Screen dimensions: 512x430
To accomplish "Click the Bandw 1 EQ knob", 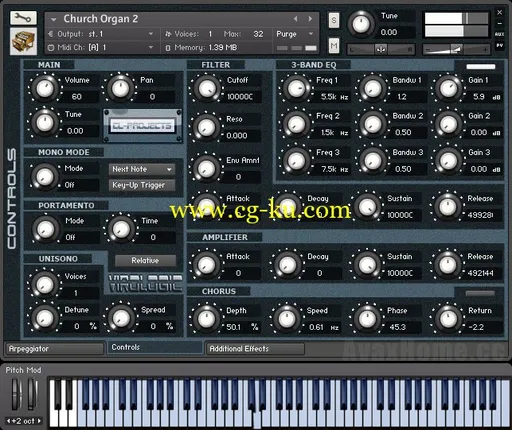I will tap(372, 88).
